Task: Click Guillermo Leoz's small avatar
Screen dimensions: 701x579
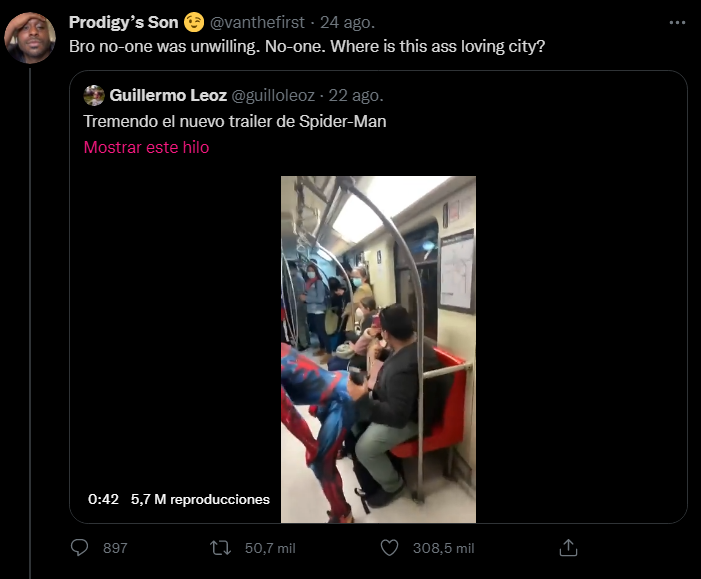Action: tap(94, 96)
